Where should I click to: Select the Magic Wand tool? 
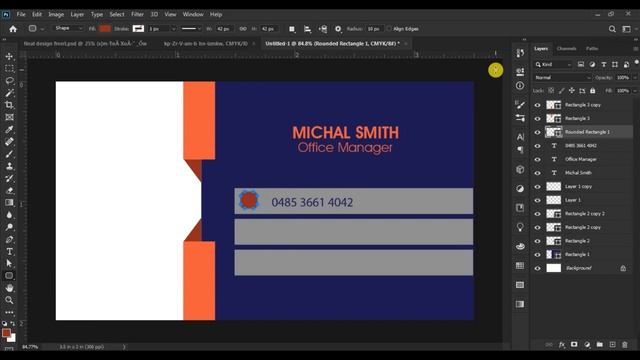click(x=9, y=93)
